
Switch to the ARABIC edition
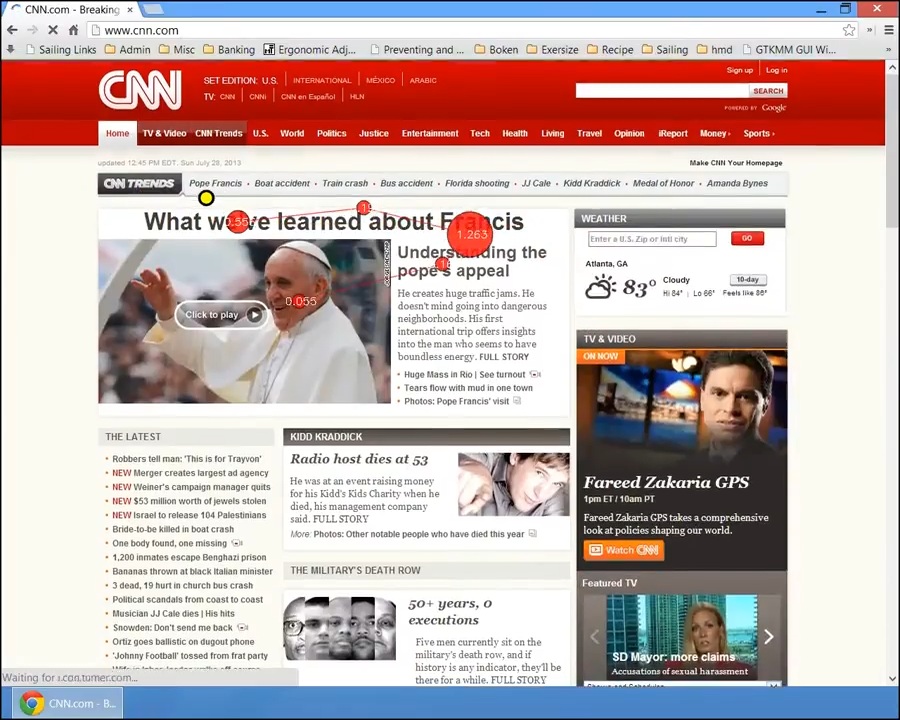423,80
